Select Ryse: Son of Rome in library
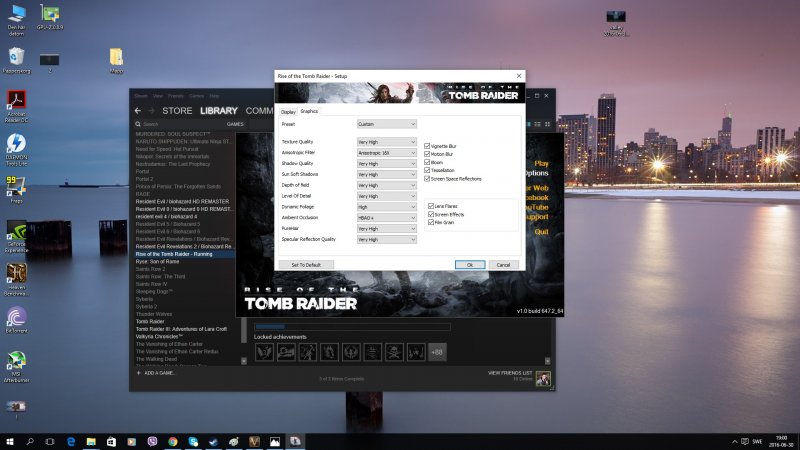This screenshot has height=450, width=800. point(157,262)
